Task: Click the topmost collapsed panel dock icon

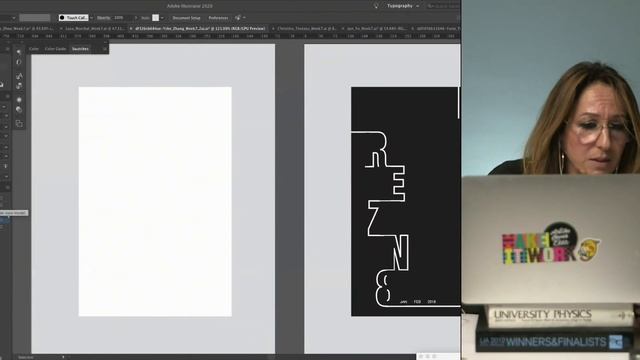Action: click(19, 52)
